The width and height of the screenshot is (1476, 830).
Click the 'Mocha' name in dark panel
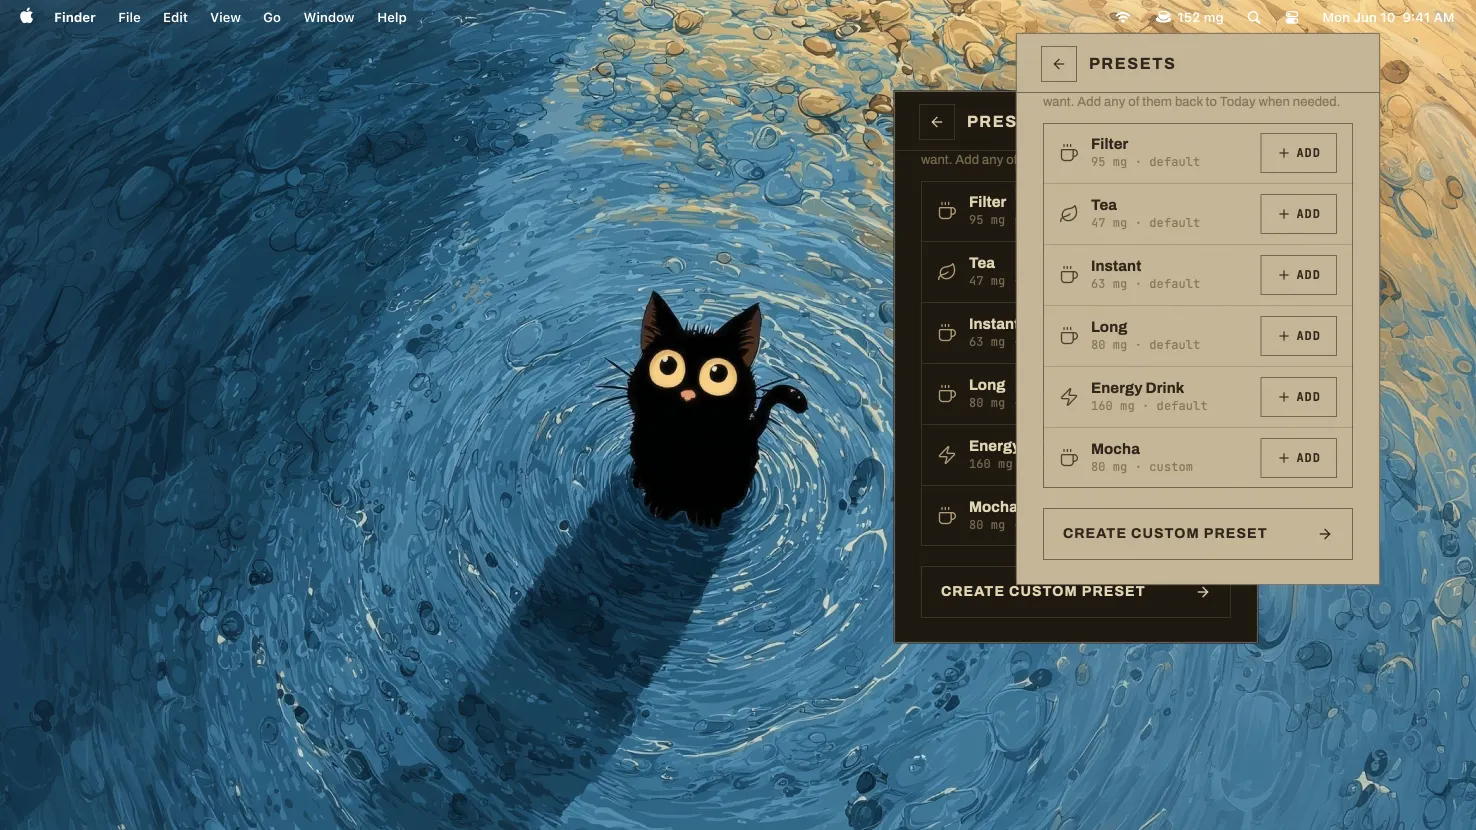point(992,507)
